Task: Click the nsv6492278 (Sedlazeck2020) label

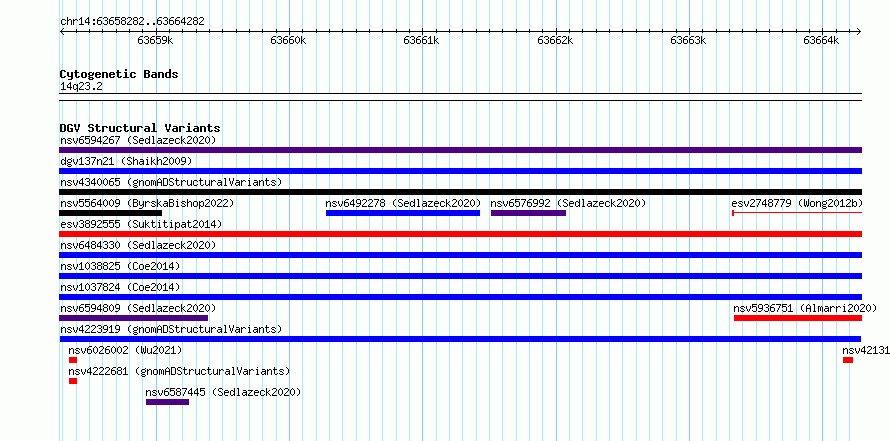Action: (403, 203)
